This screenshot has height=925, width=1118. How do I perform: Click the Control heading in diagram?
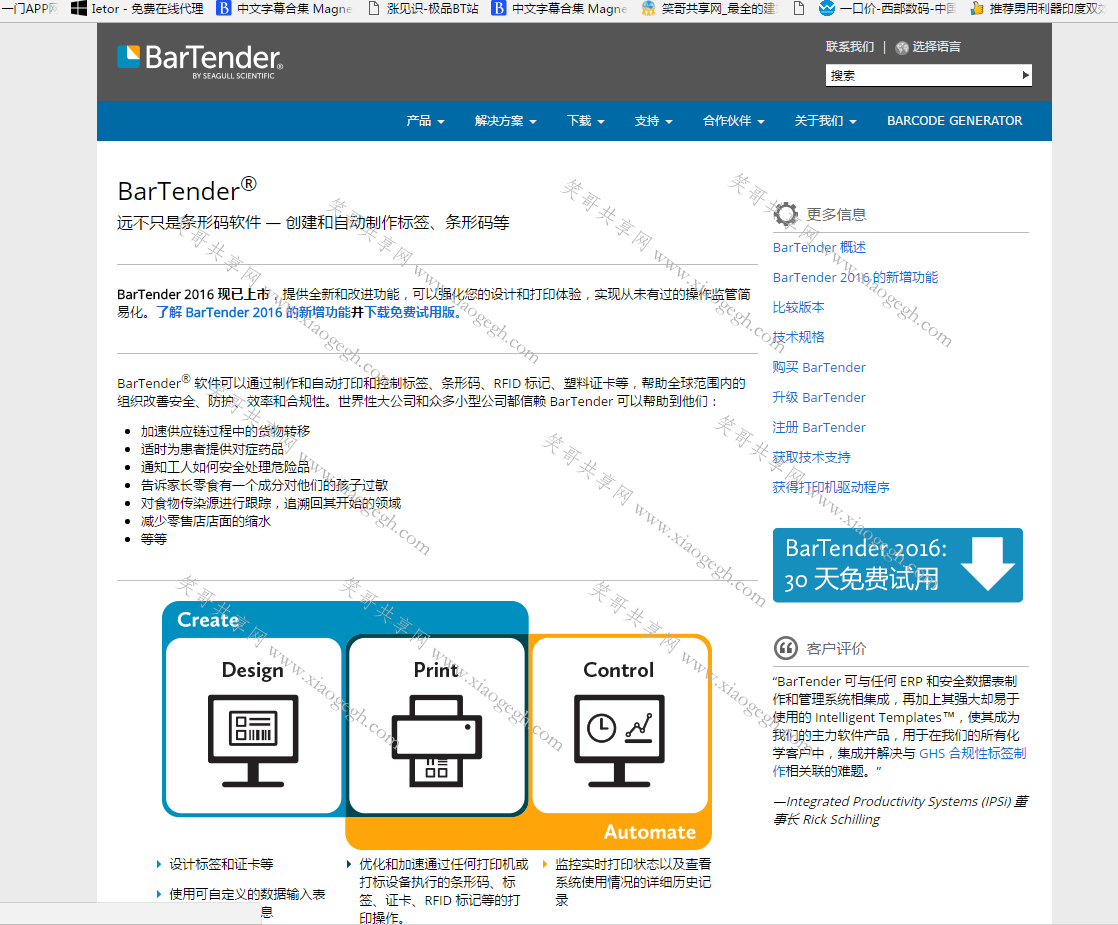pos(618,670)
